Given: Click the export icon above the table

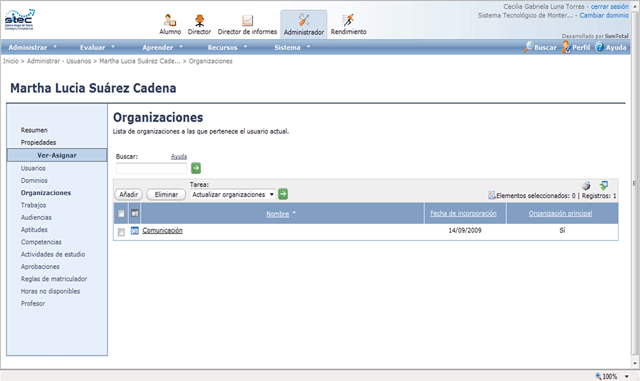Looking at the screenshot, I should [x=604, y=185].
